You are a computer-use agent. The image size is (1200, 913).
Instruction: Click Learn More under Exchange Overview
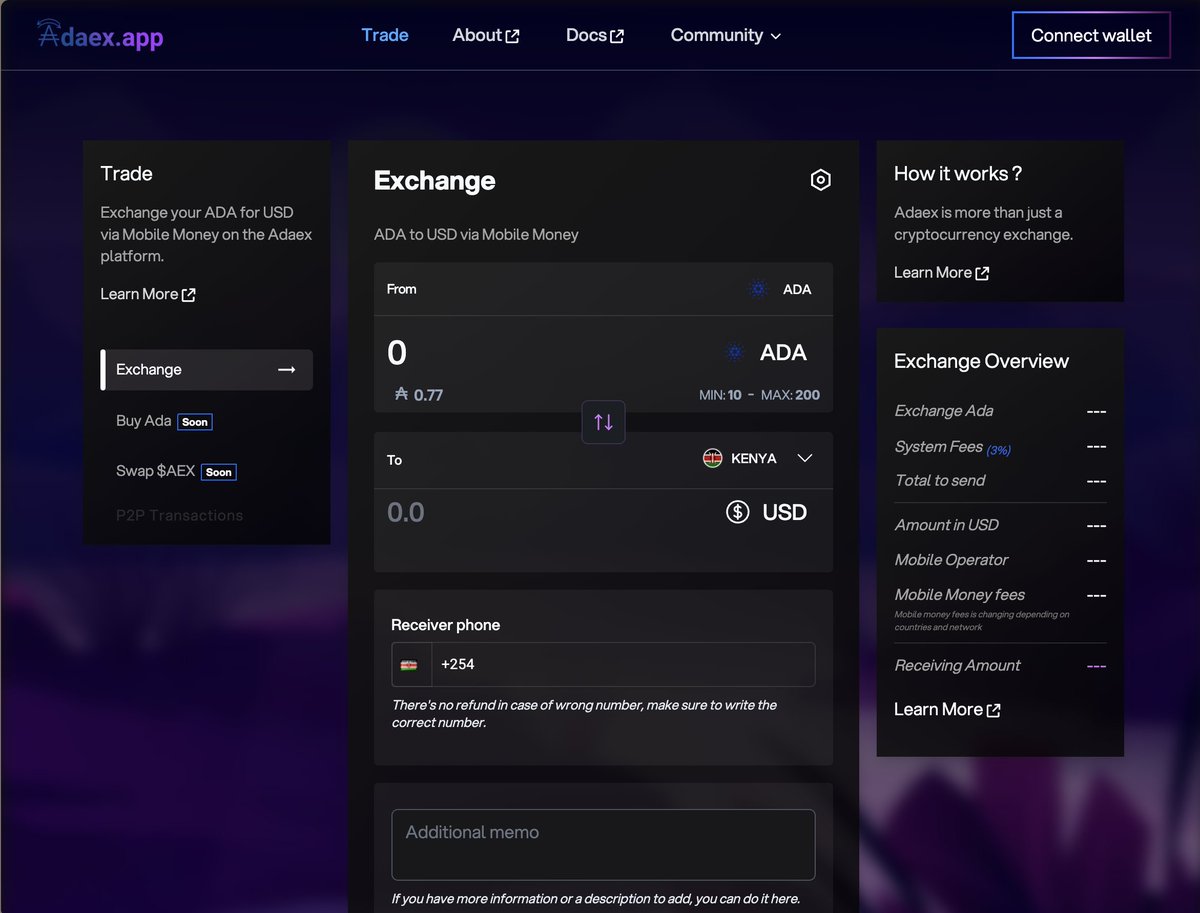[x=947, y=709]
